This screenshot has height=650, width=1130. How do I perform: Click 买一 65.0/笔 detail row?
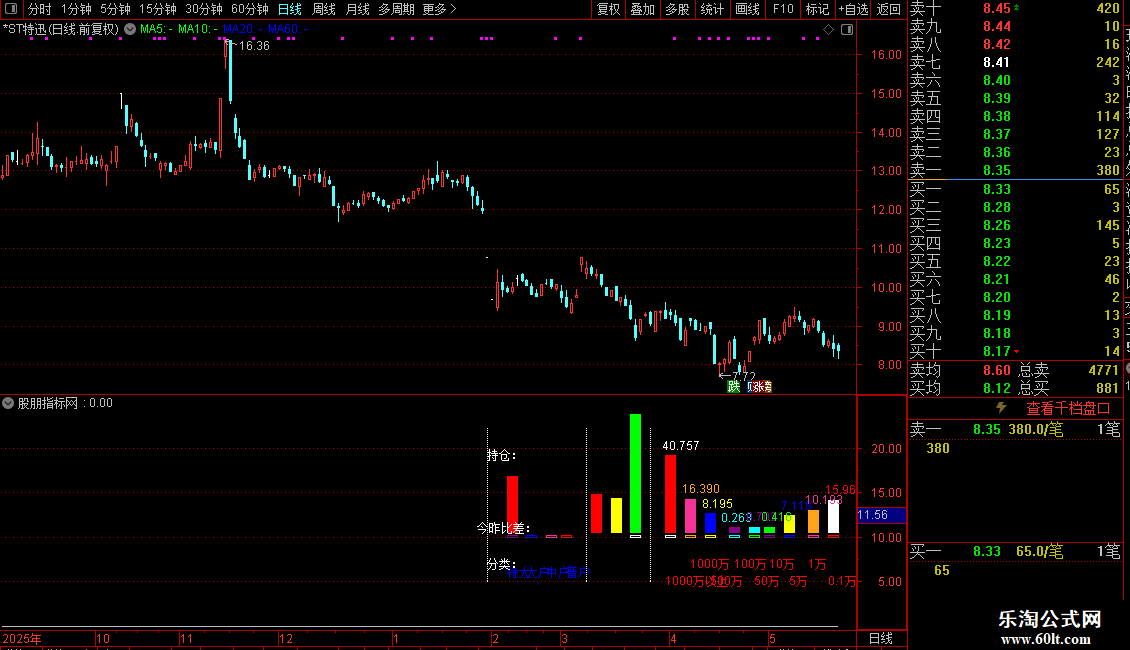pyautogui.click(x=1015, y=551)
